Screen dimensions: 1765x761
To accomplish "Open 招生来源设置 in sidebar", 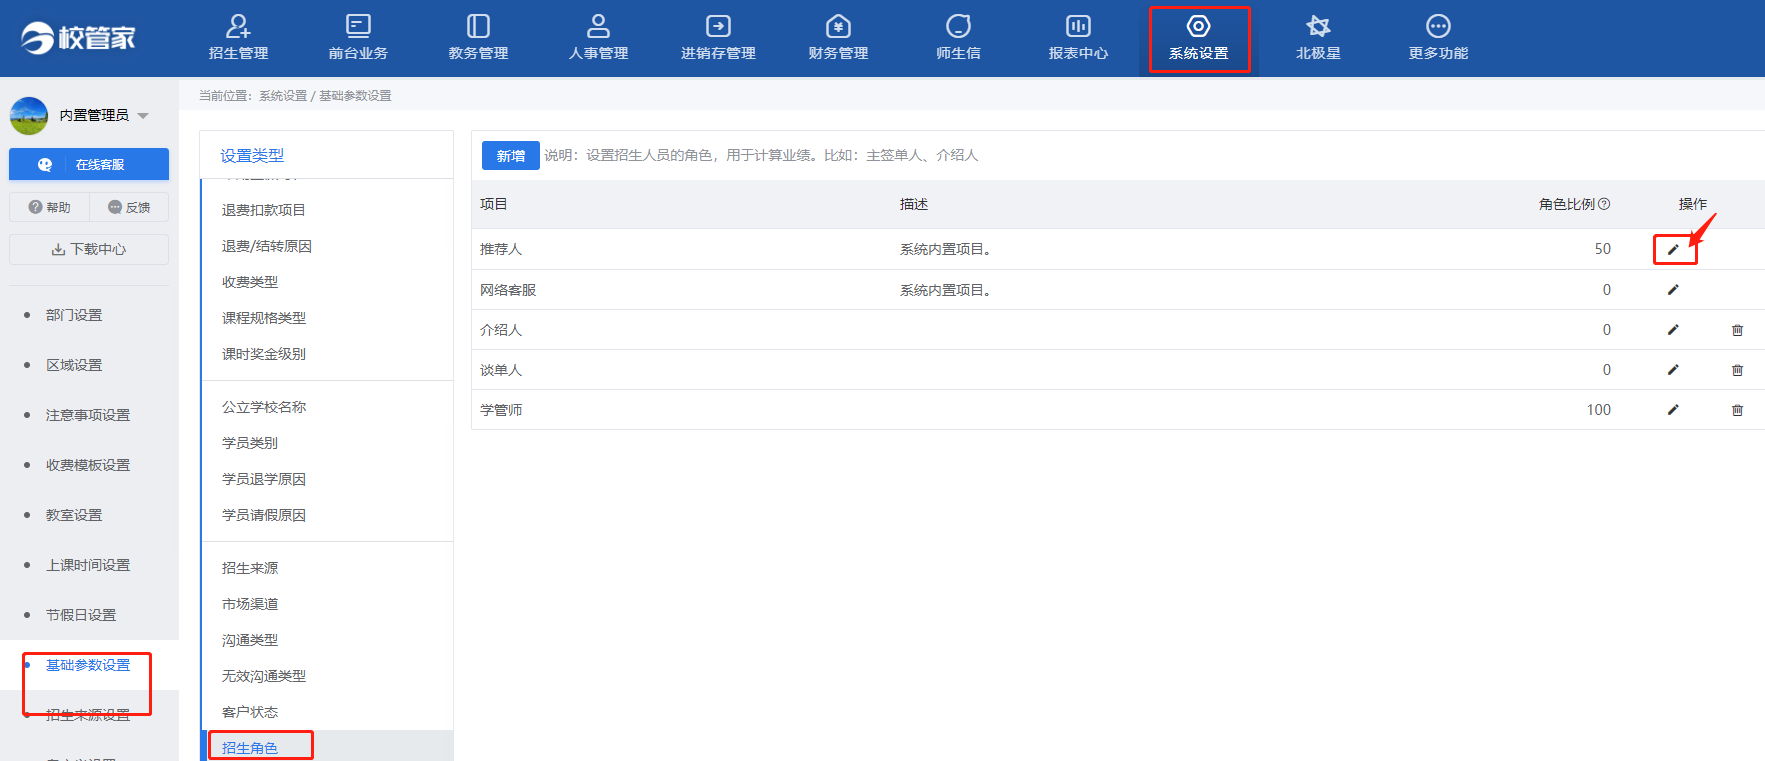I will (x=88, y=715).
